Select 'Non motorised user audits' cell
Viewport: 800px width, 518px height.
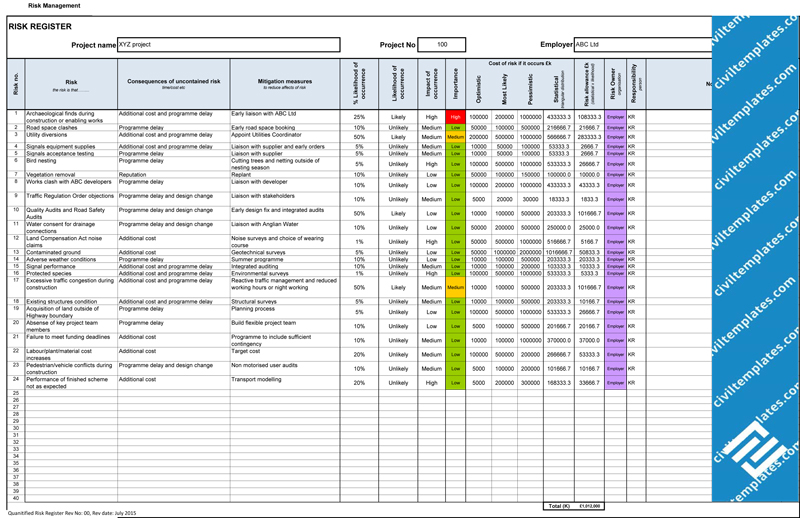click(x=285, y=368)
